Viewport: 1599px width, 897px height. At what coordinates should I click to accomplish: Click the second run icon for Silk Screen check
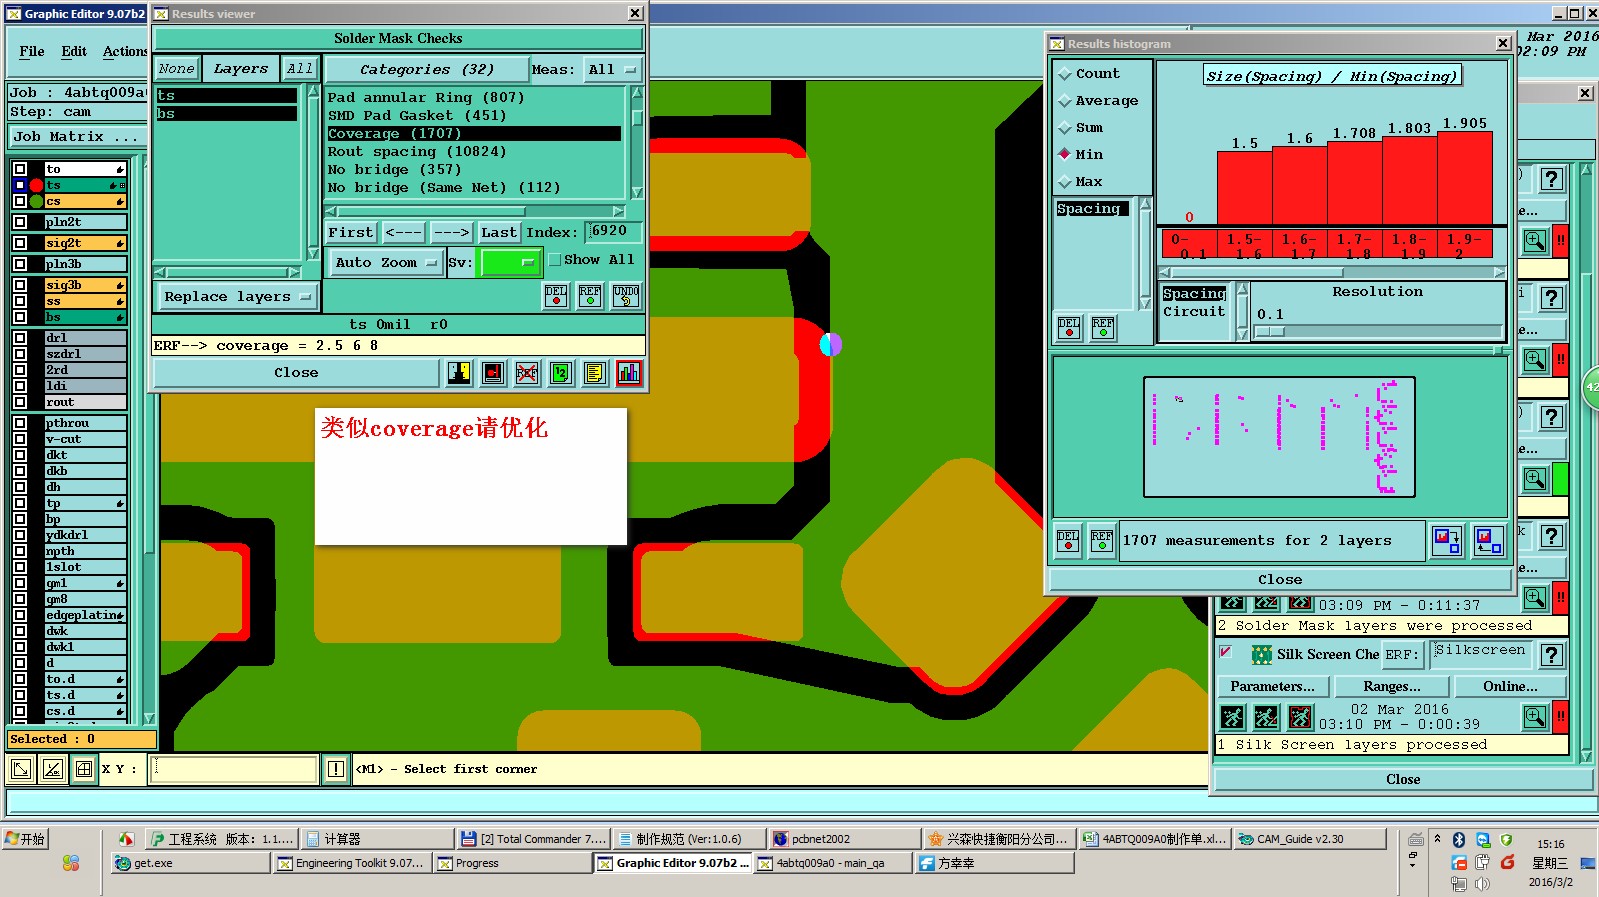click(1266, 717)
